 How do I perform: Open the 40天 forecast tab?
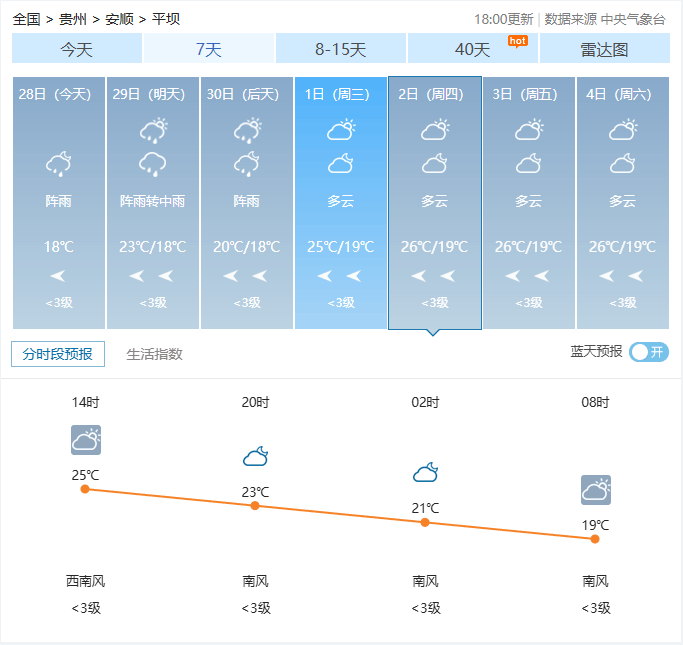(x=472, y=49)
